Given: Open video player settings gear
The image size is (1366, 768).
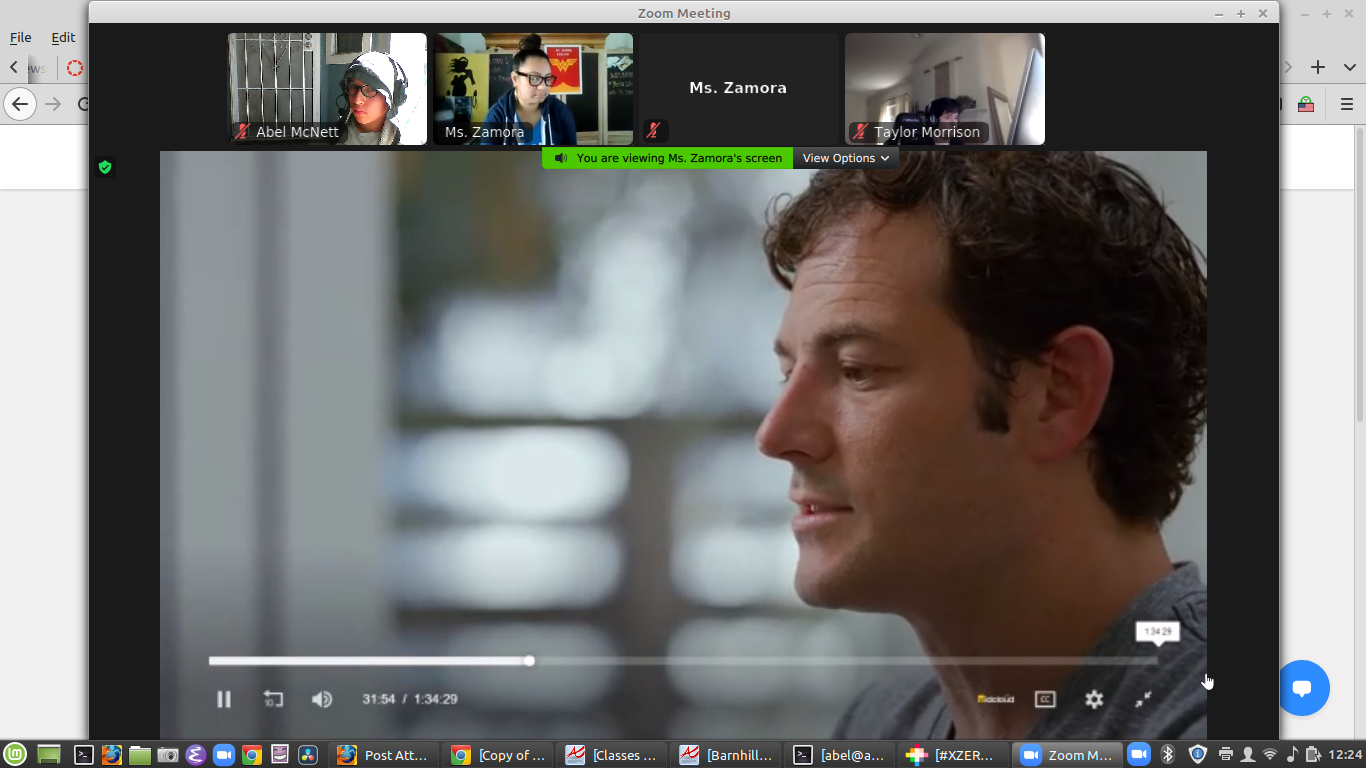Looking at the screenshot, I should point(1094,699).
